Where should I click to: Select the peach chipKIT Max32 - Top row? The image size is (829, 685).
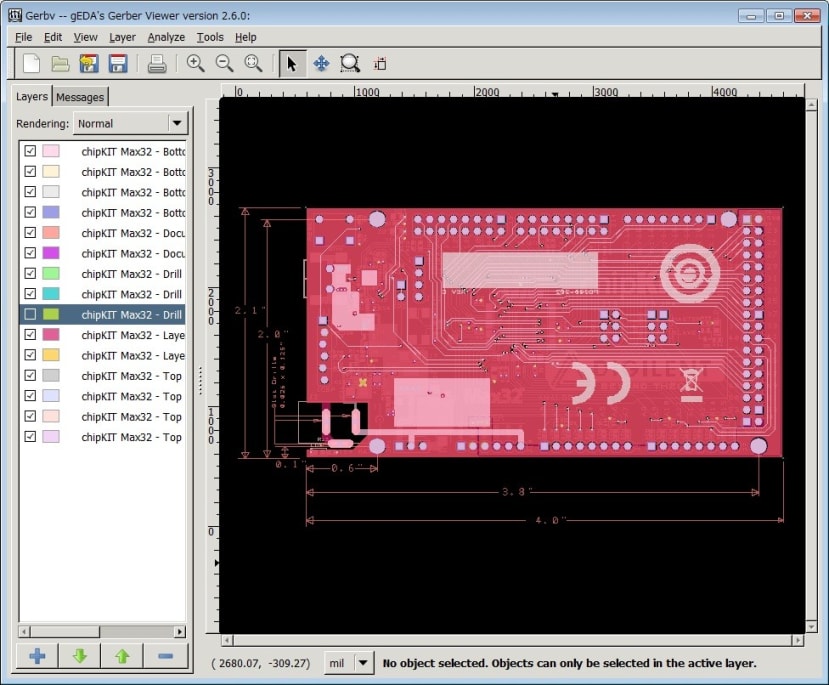[103, 416]
